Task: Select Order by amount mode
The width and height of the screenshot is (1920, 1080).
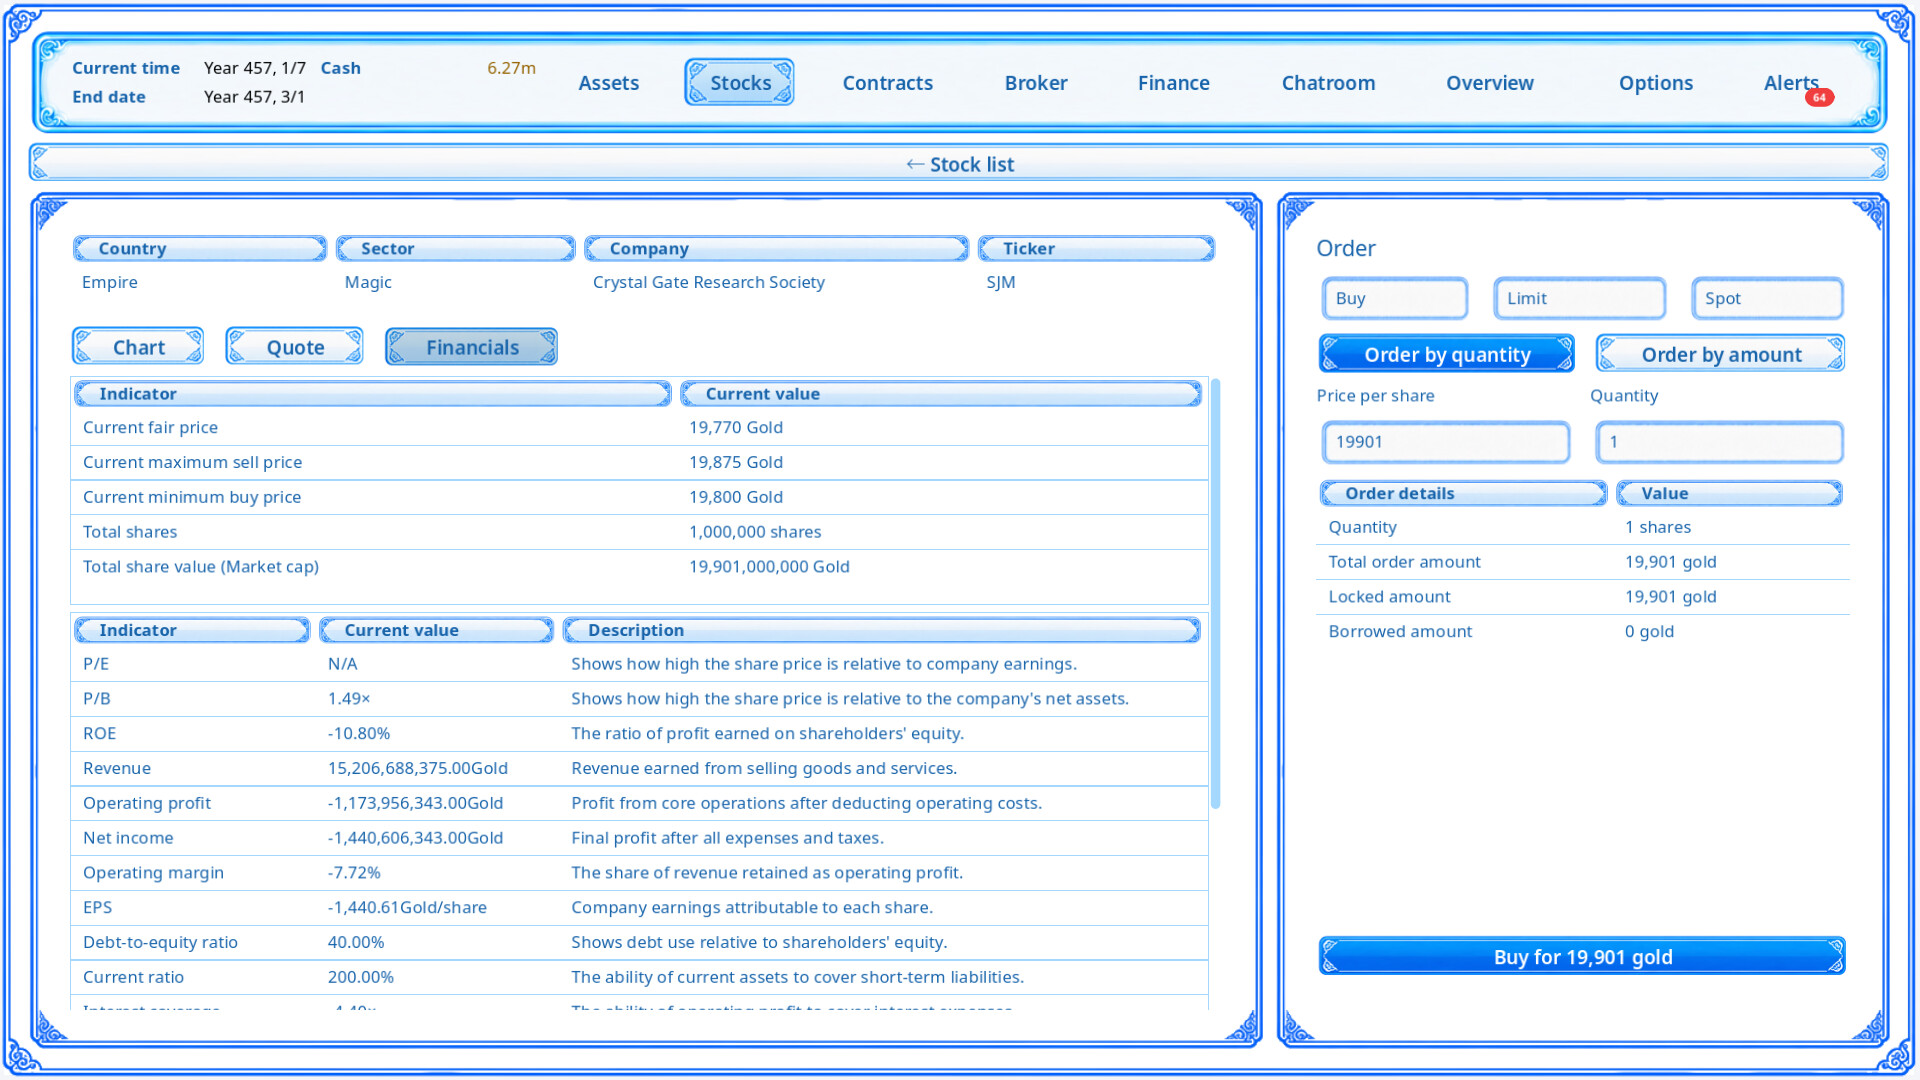Action: click(x=1720, y=354)
